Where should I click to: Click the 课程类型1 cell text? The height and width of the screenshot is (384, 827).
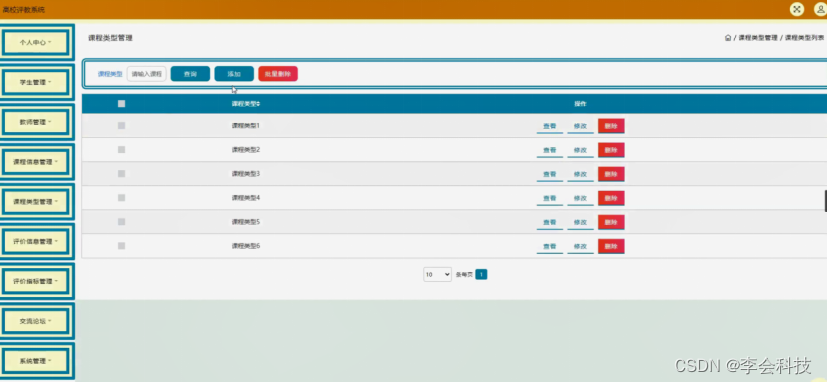pyautogui.click(x=246, y=126)
